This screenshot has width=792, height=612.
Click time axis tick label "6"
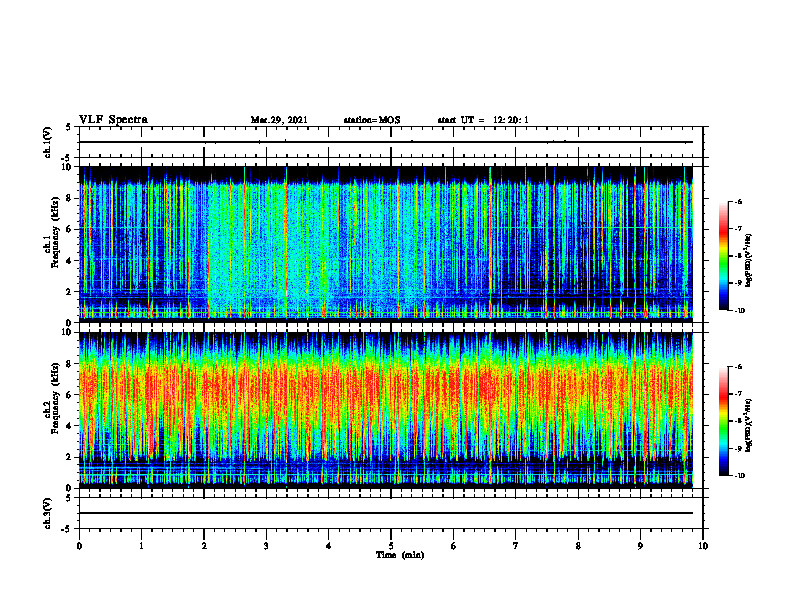(x=454, y=546)
